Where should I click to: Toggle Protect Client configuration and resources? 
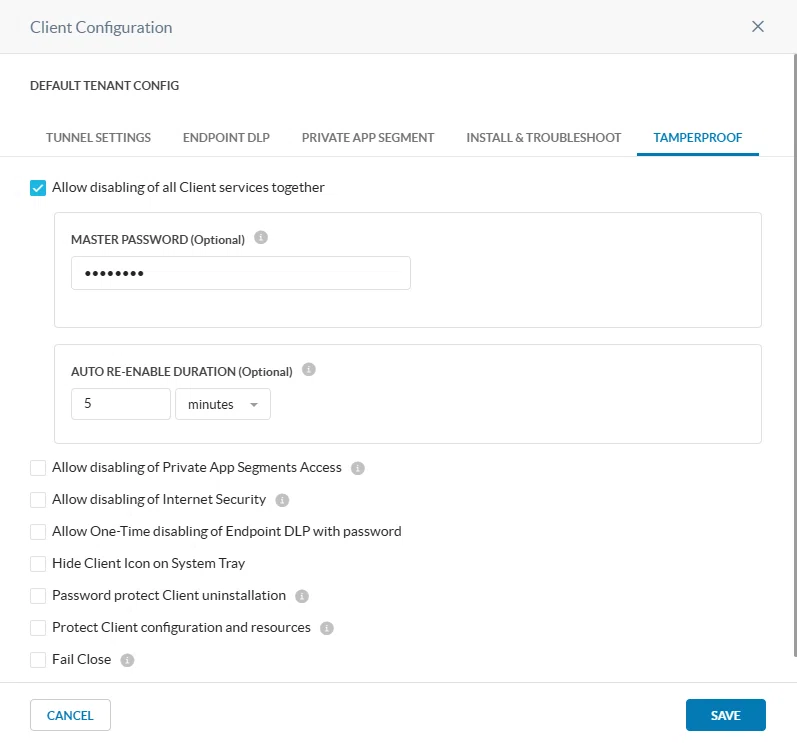[38, 628]
